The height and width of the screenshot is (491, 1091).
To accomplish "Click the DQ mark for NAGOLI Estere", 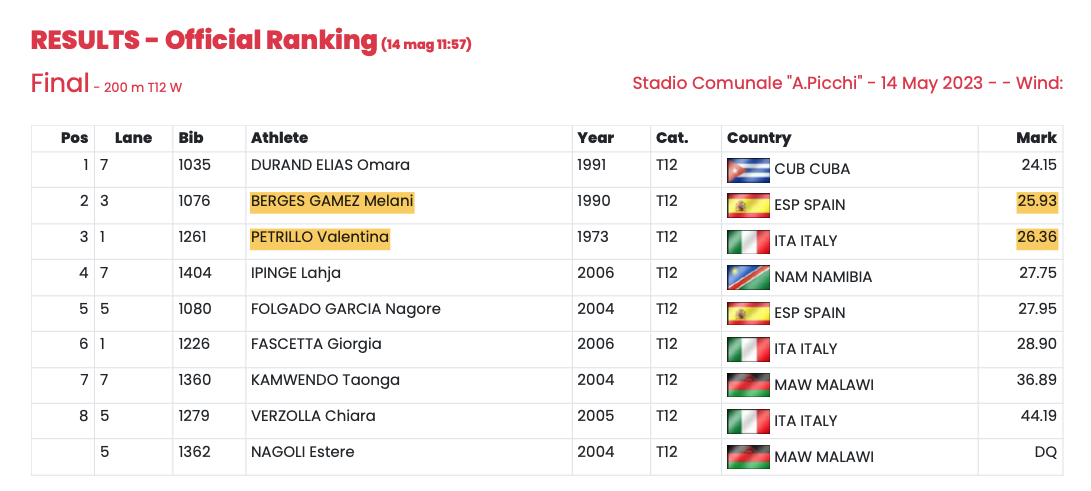I will click(1046, 452).
